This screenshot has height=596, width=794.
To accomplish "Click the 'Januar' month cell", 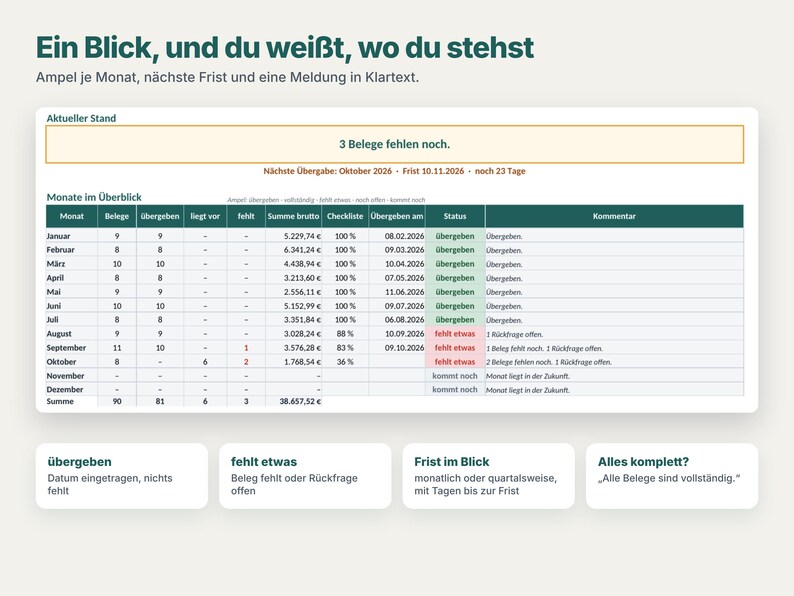I will (x=71, y=236).
